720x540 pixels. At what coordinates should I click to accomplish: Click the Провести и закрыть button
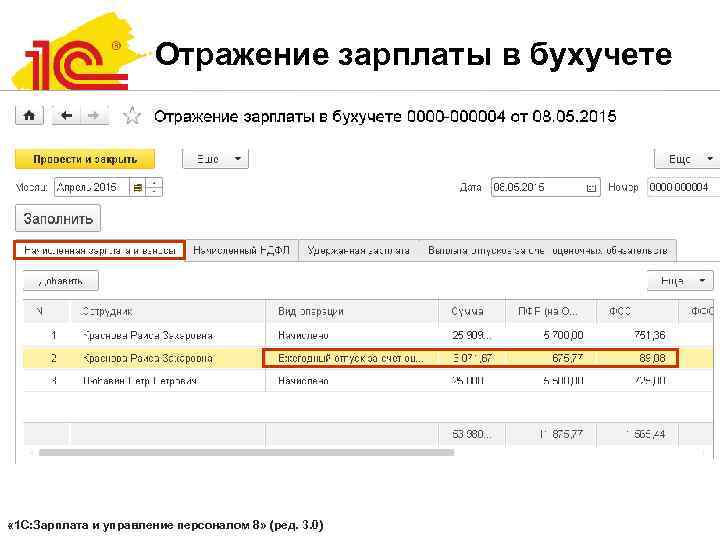pyautogui.click(x=85, y=159)
